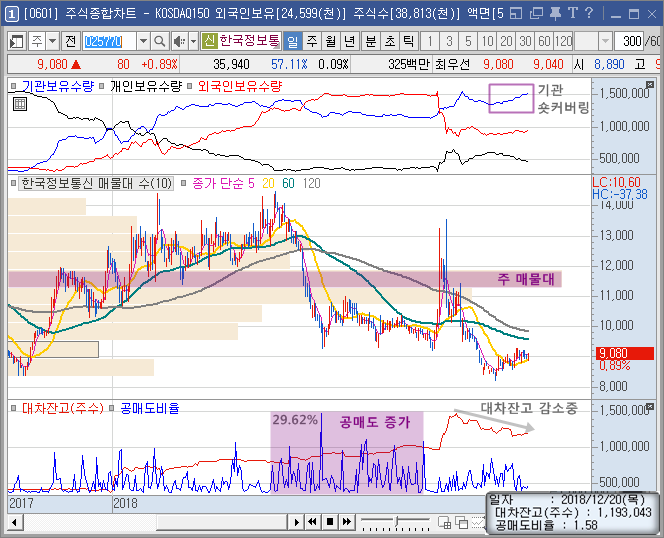Edit the 300 bar count field

coord(628,42)
